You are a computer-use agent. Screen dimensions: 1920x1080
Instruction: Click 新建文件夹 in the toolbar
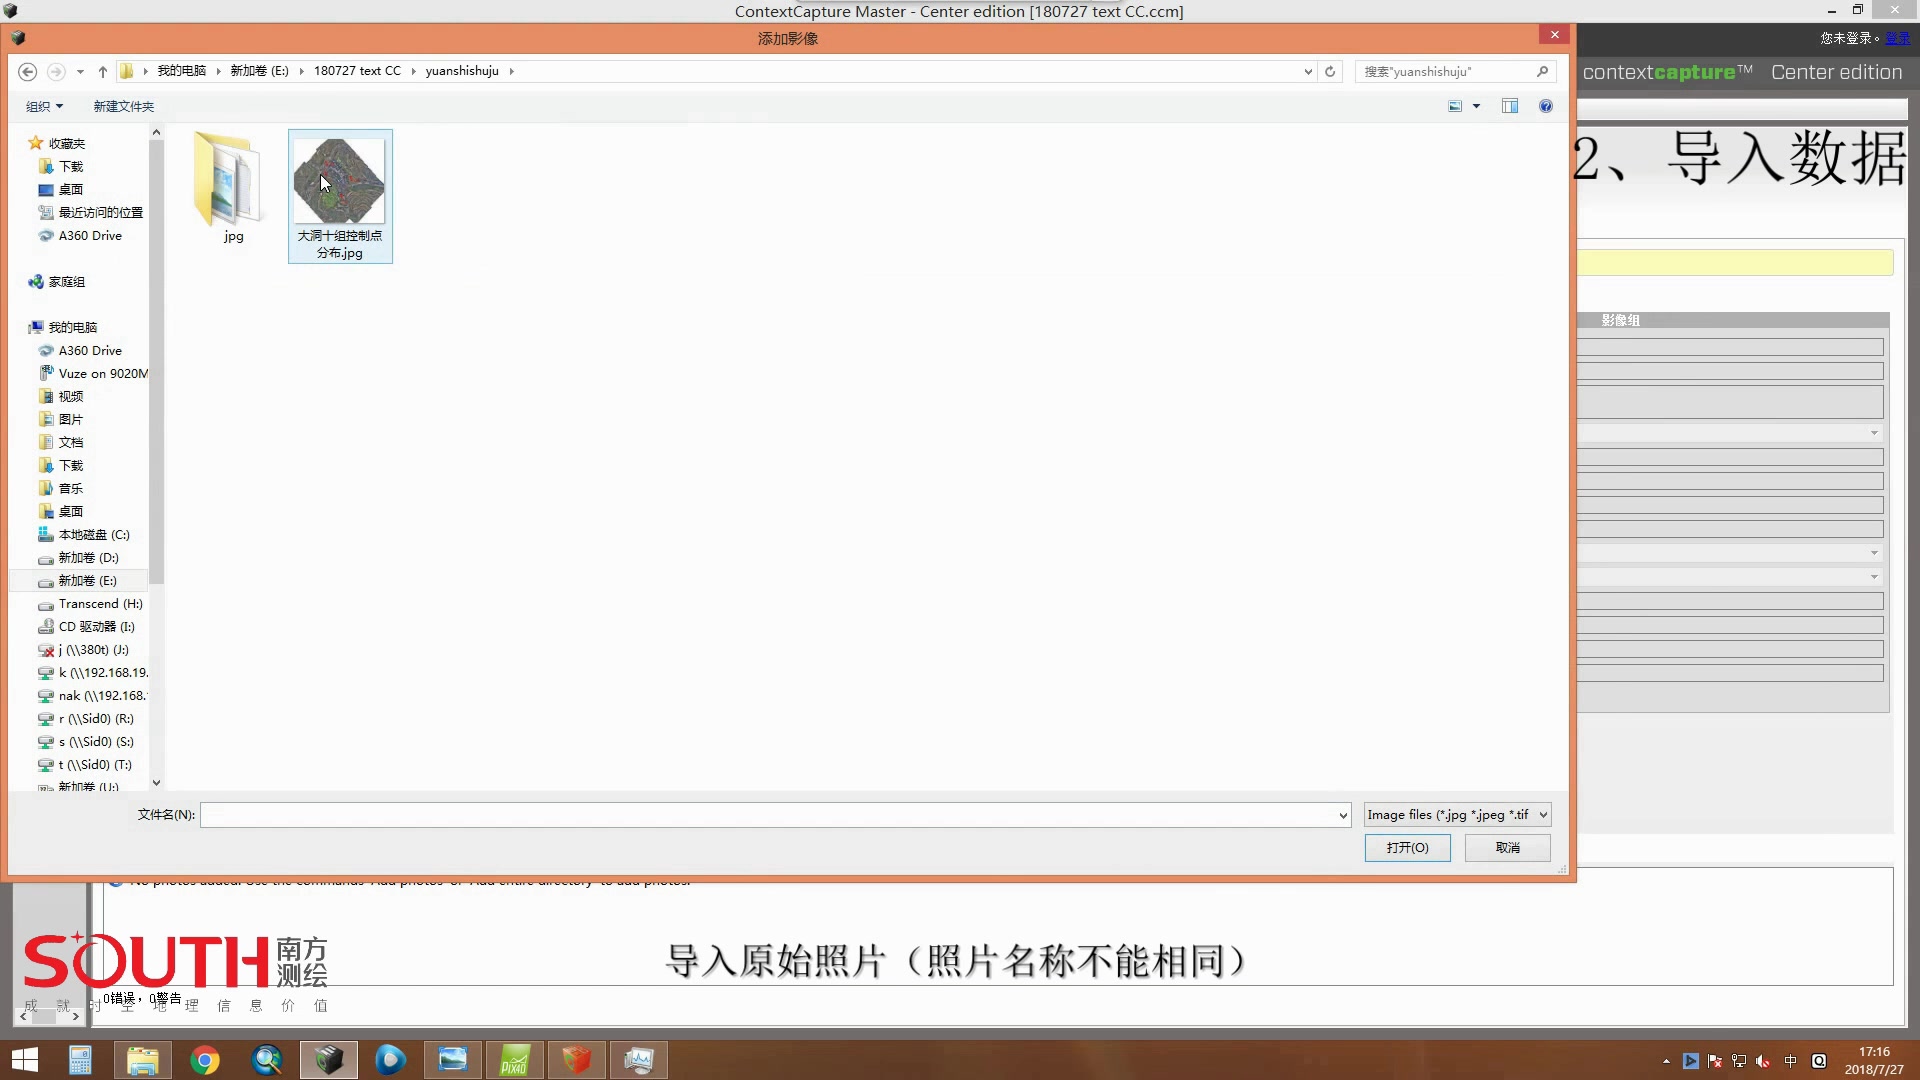coord(124,106)
